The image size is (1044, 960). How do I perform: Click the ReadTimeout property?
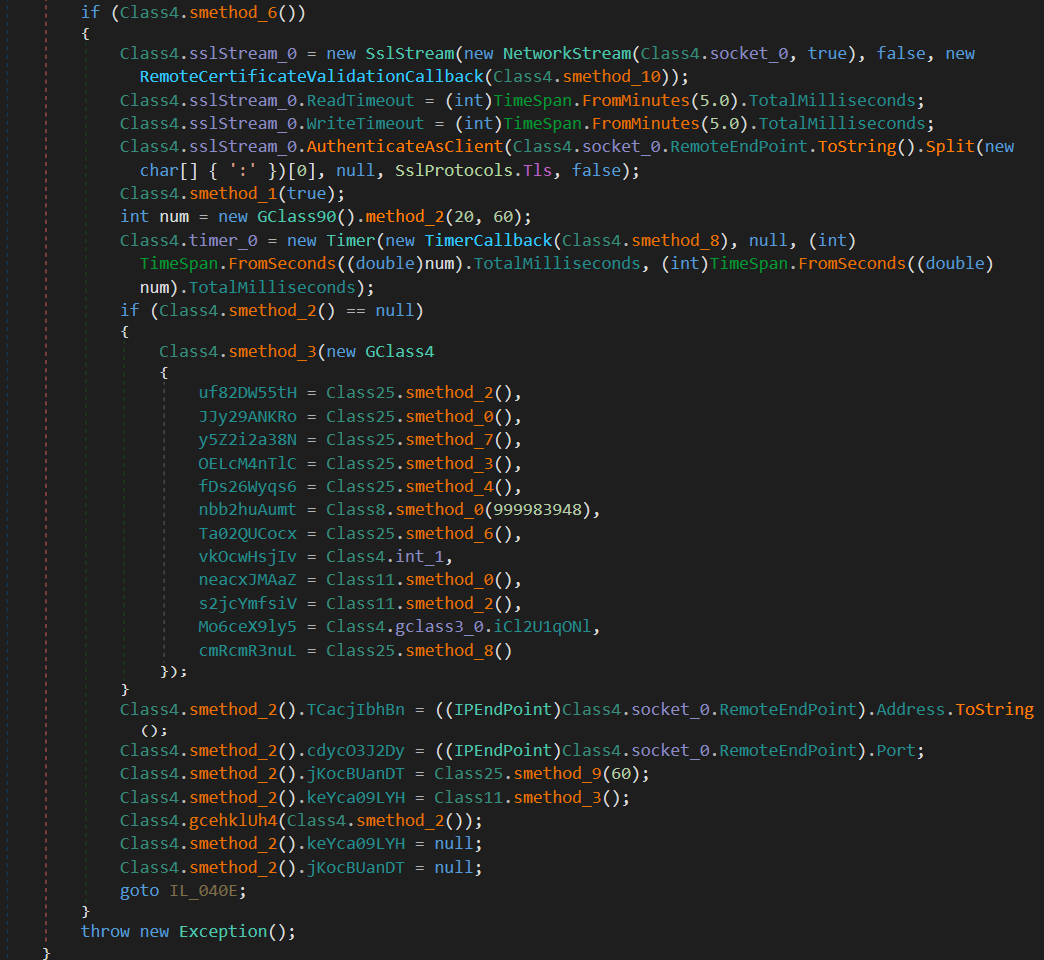360,101
